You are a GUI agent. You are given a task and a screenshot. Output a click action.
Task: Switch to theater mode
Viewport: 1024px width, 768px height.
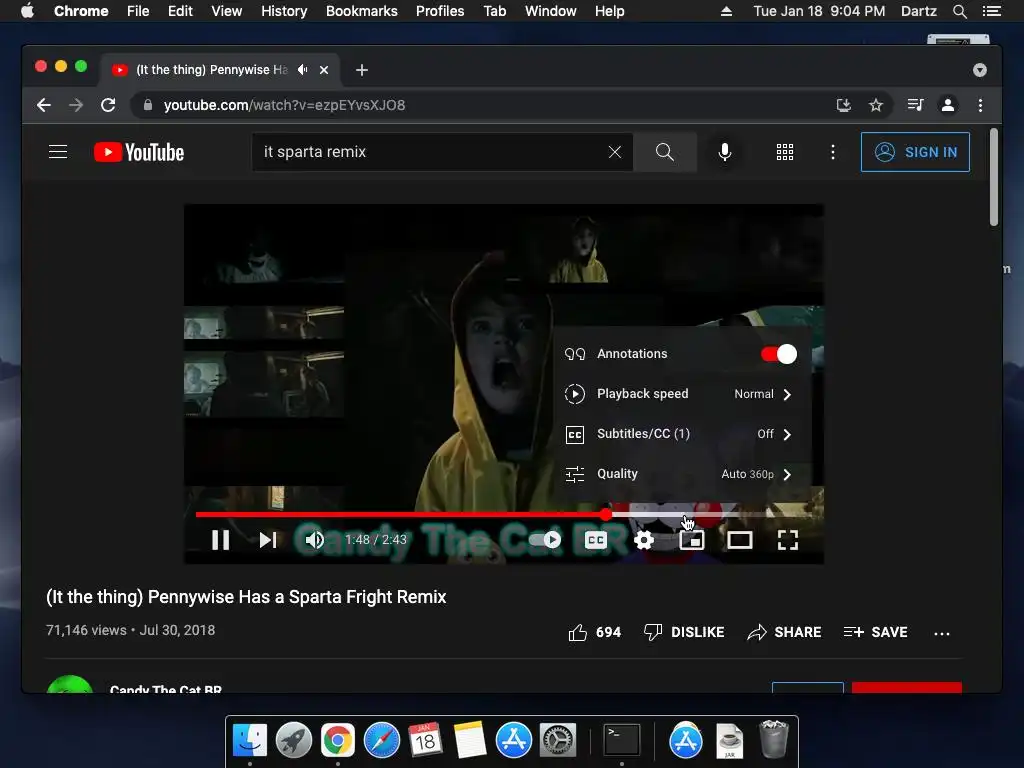coord(740,540)
